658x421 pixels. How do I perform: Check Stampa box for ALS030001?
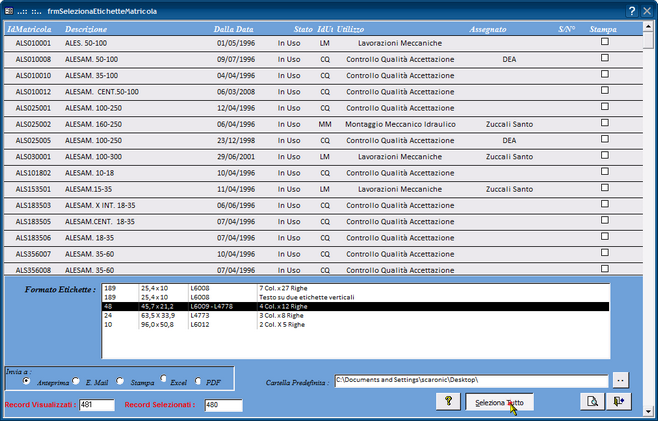coord(605,155)
